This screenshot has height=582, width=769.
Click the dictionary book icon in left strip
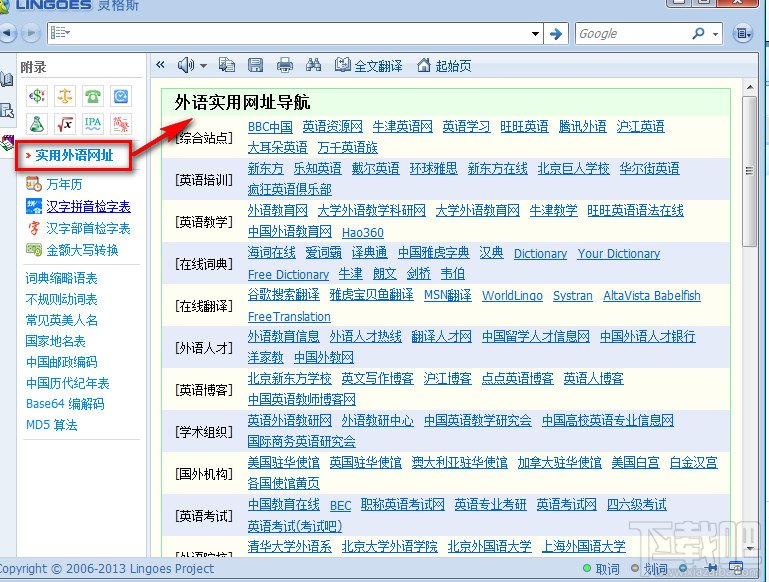pyautogui.click(x=7, y=79)
